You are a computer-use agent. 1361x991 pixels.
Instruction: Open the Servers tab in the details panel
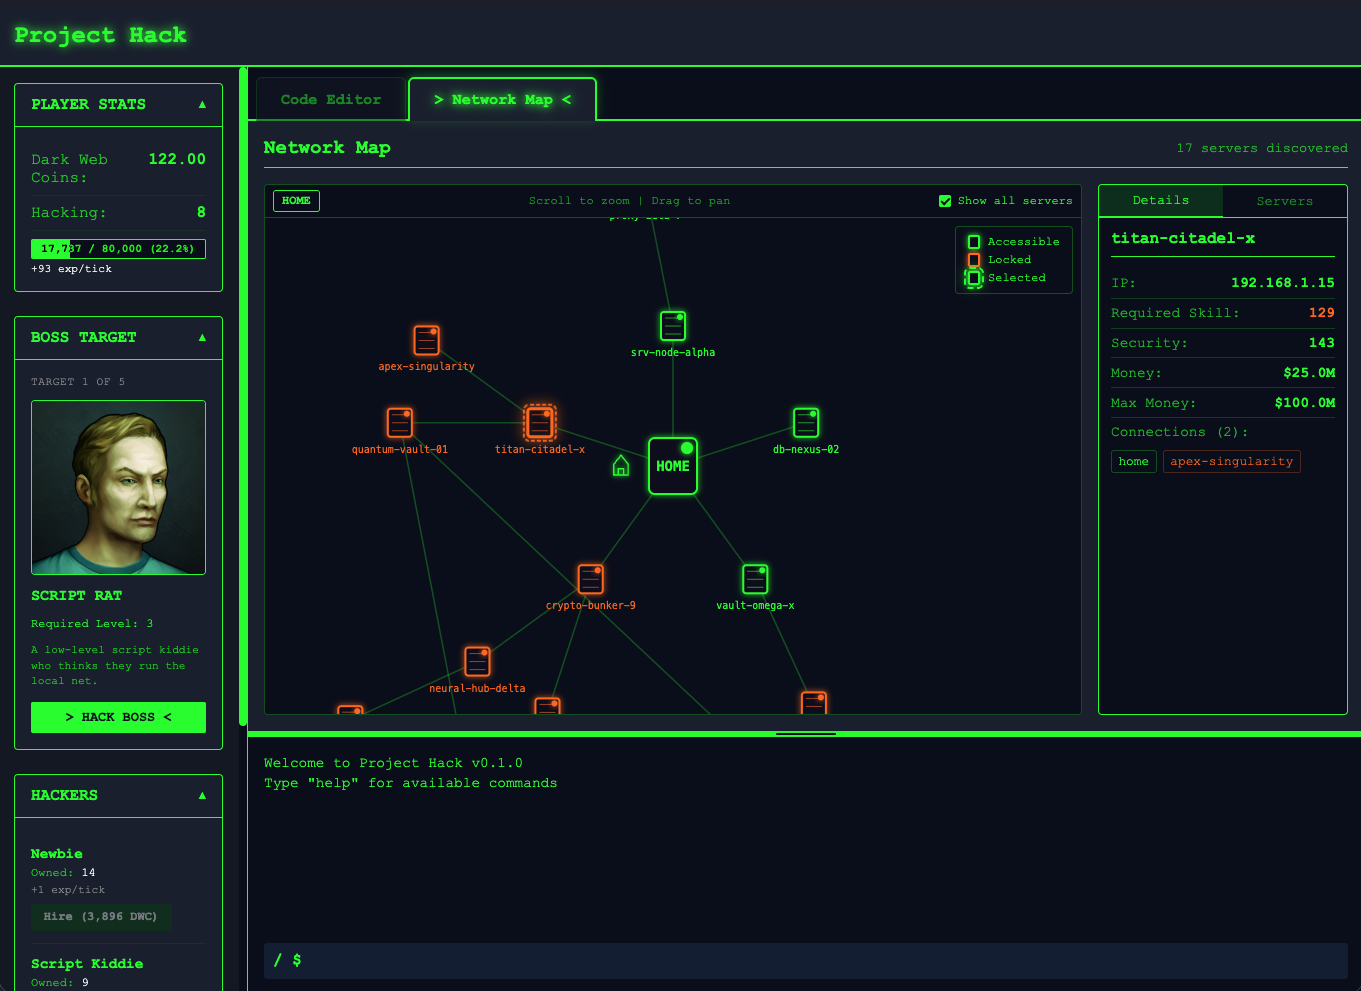(x=1284, y=200)
